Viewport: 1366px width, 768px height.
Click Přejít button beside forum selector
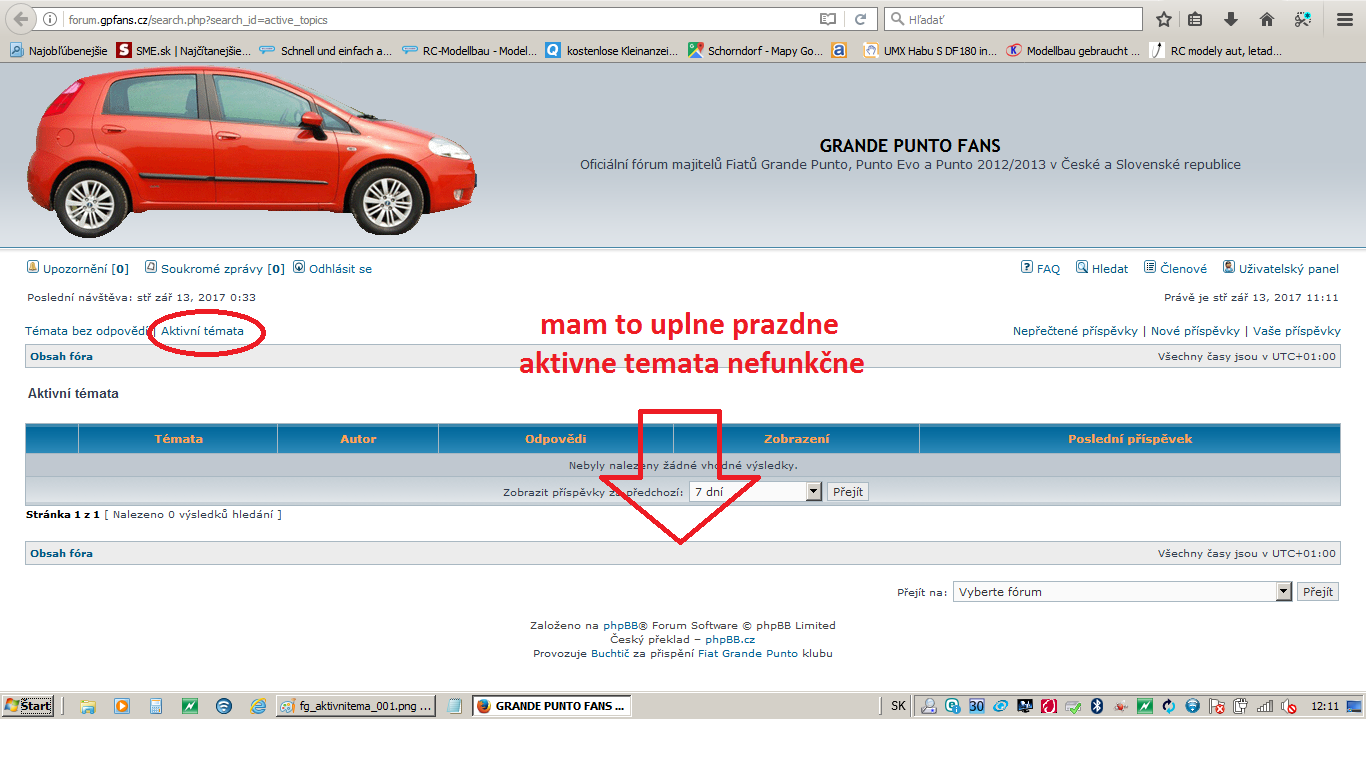1318,592
